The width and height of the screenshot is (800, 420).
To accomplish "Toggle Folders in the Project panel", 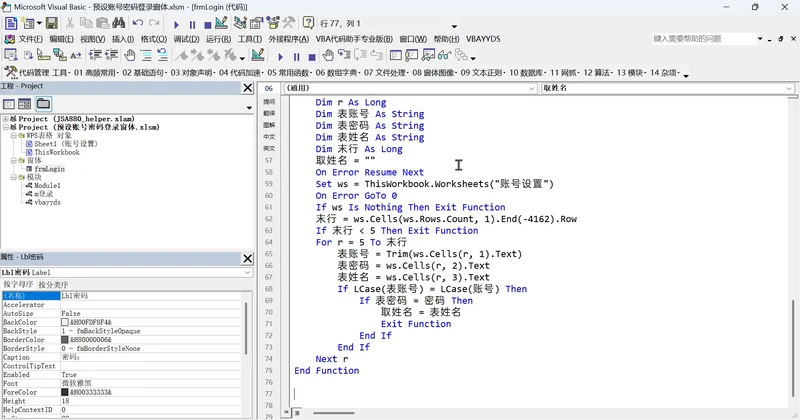I will pos(43,104).
